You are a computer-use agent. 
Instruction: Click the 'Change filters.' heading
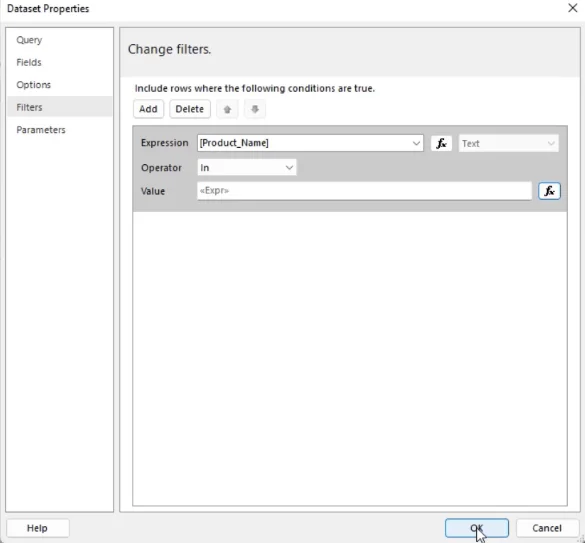(169, 49)
